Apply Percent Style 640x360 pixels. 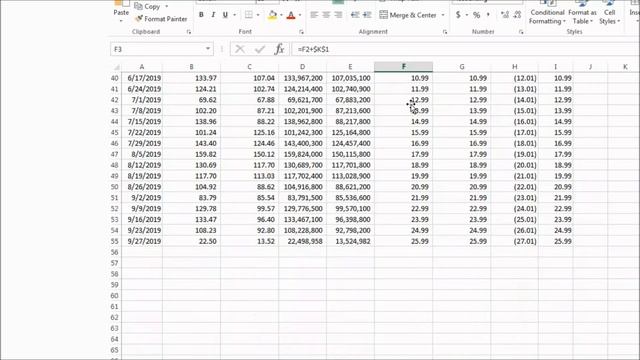point(476,15)
